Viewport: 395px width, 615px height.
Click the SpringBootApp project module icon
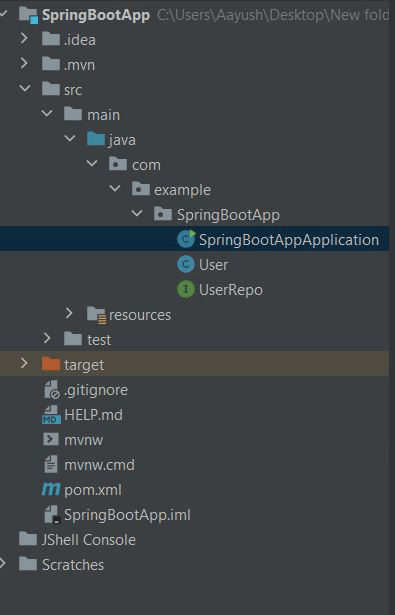pyautogui.click(x=28, y=15)
